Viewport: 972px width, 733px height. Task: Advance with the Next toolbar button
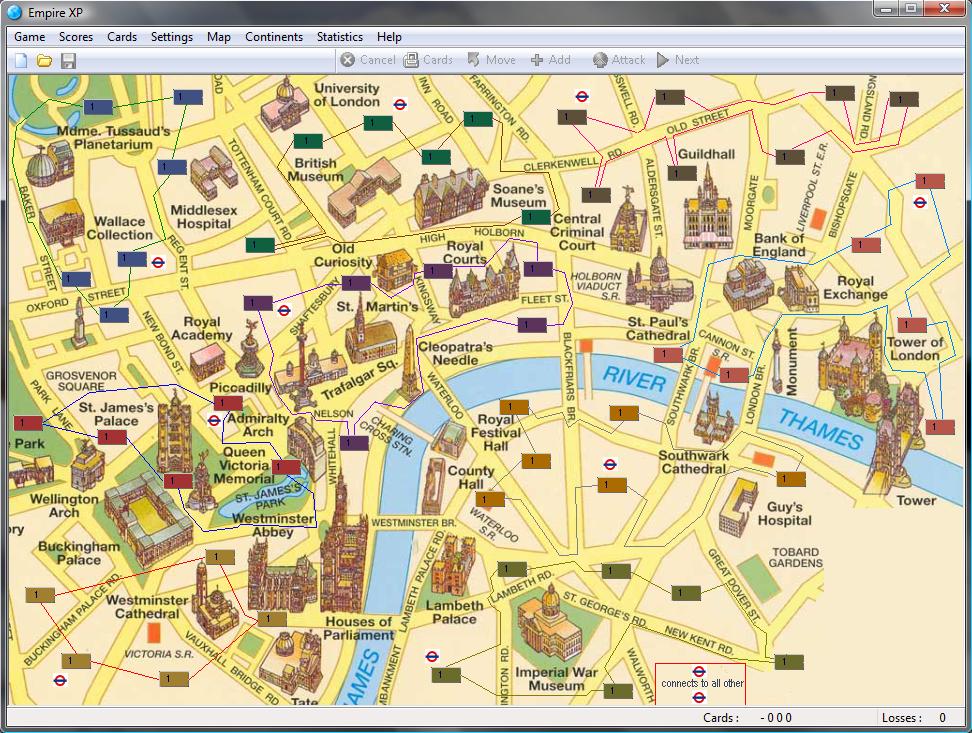tap(678, 60)
